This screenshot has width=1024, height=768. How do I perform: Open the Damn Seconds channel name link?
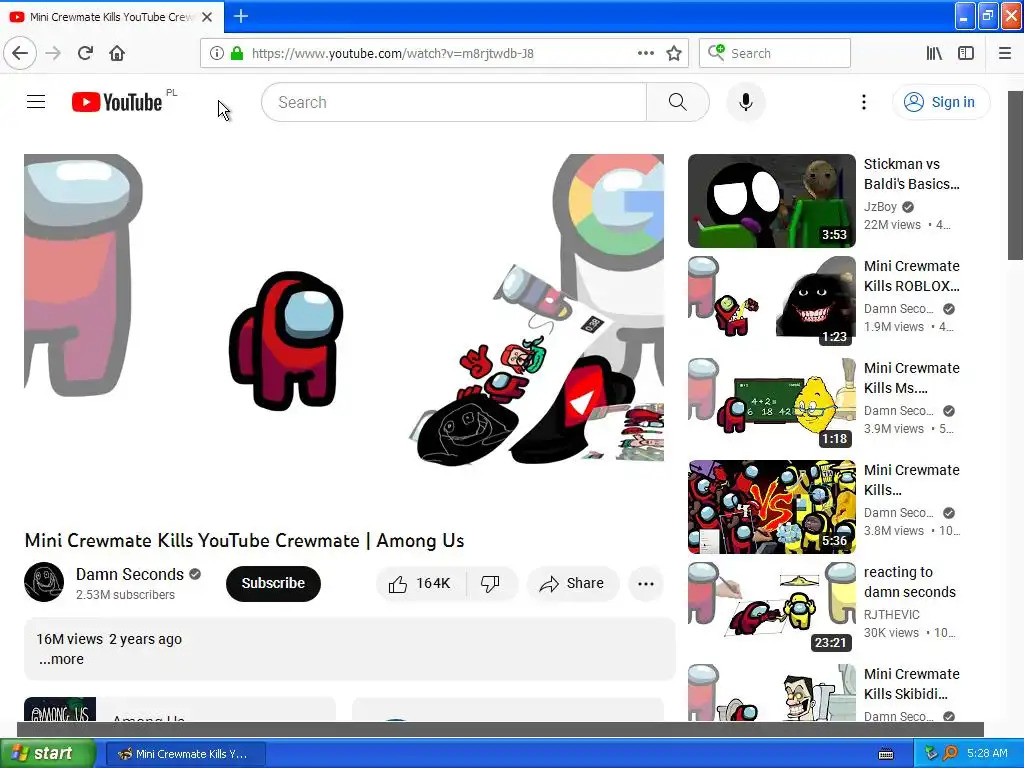tap(129, 574)
